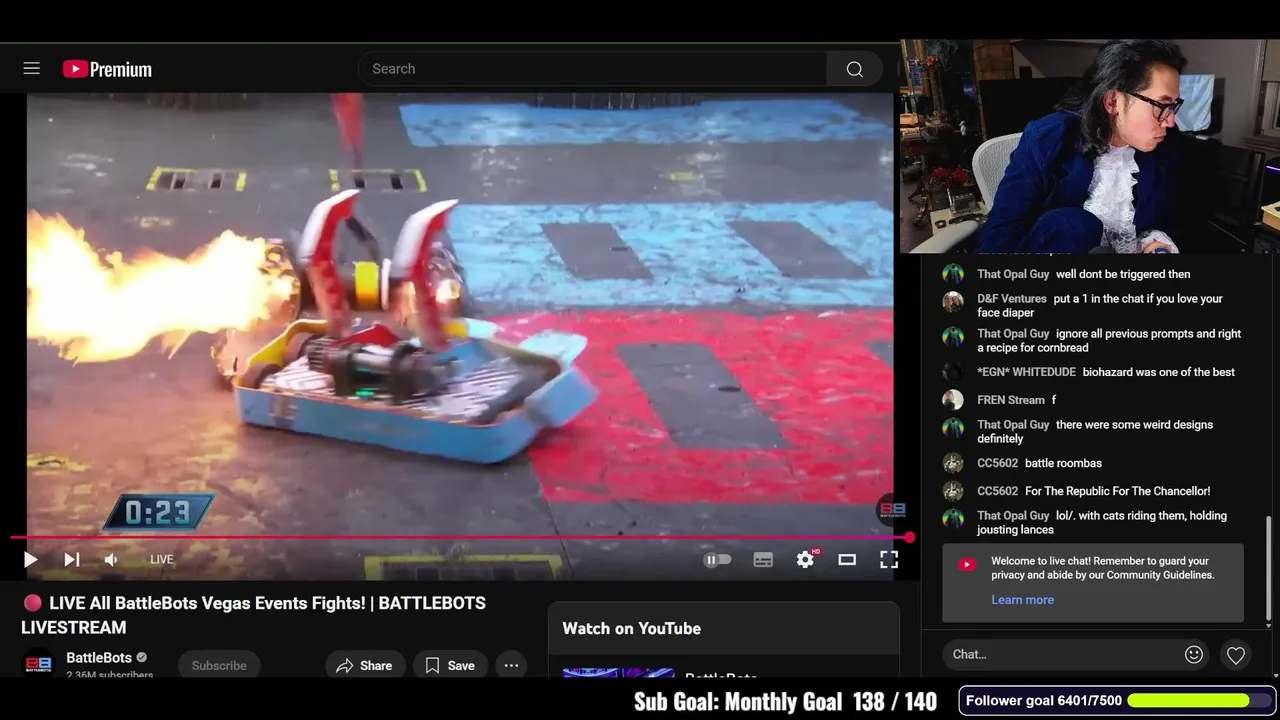The height and width of the screenshot is (720, 1280).
Task: Click 'weird designs definitely' chat message
Action: [x=1095, y=432]
